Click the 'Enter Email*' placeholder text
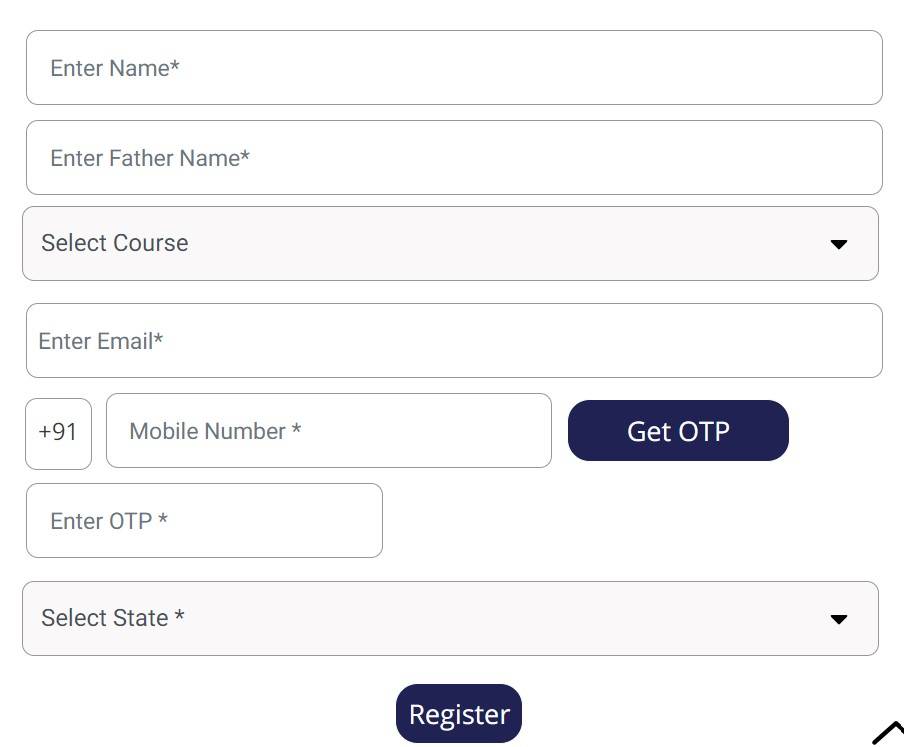This screenshot has height=747, width=904. (x=101, y=341)
